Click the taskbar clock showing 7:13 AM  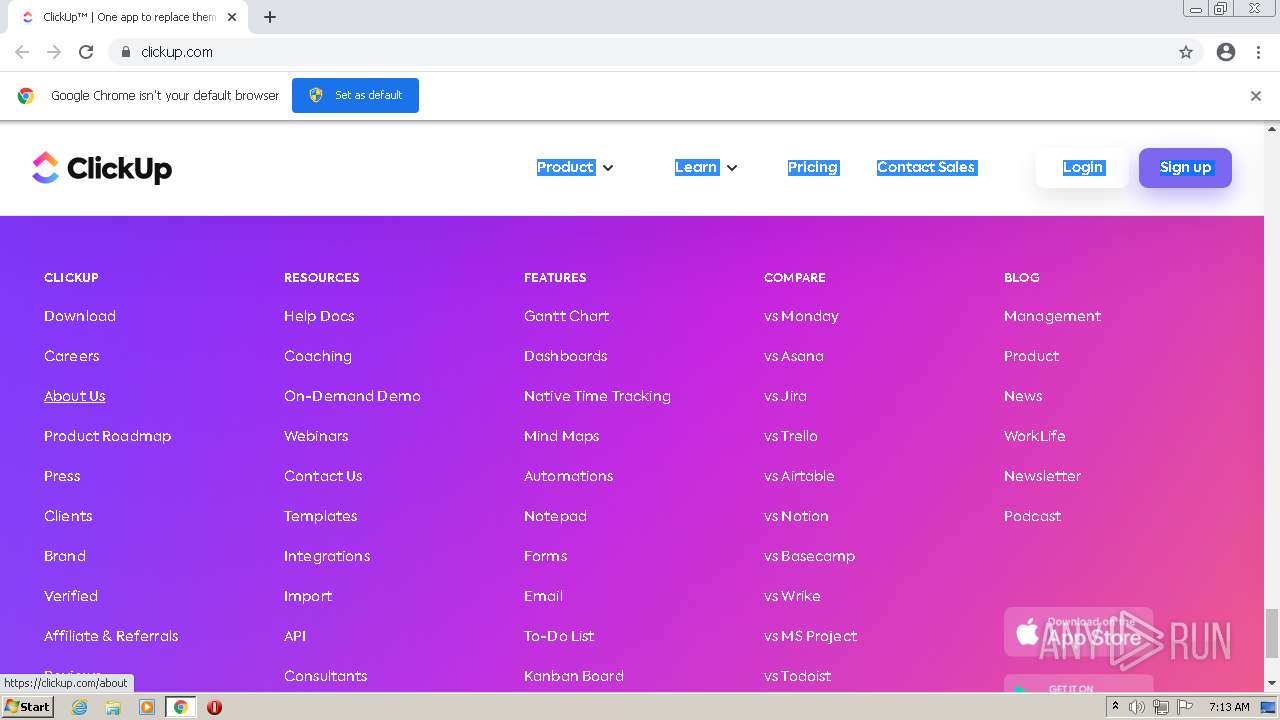[1228, 707]
